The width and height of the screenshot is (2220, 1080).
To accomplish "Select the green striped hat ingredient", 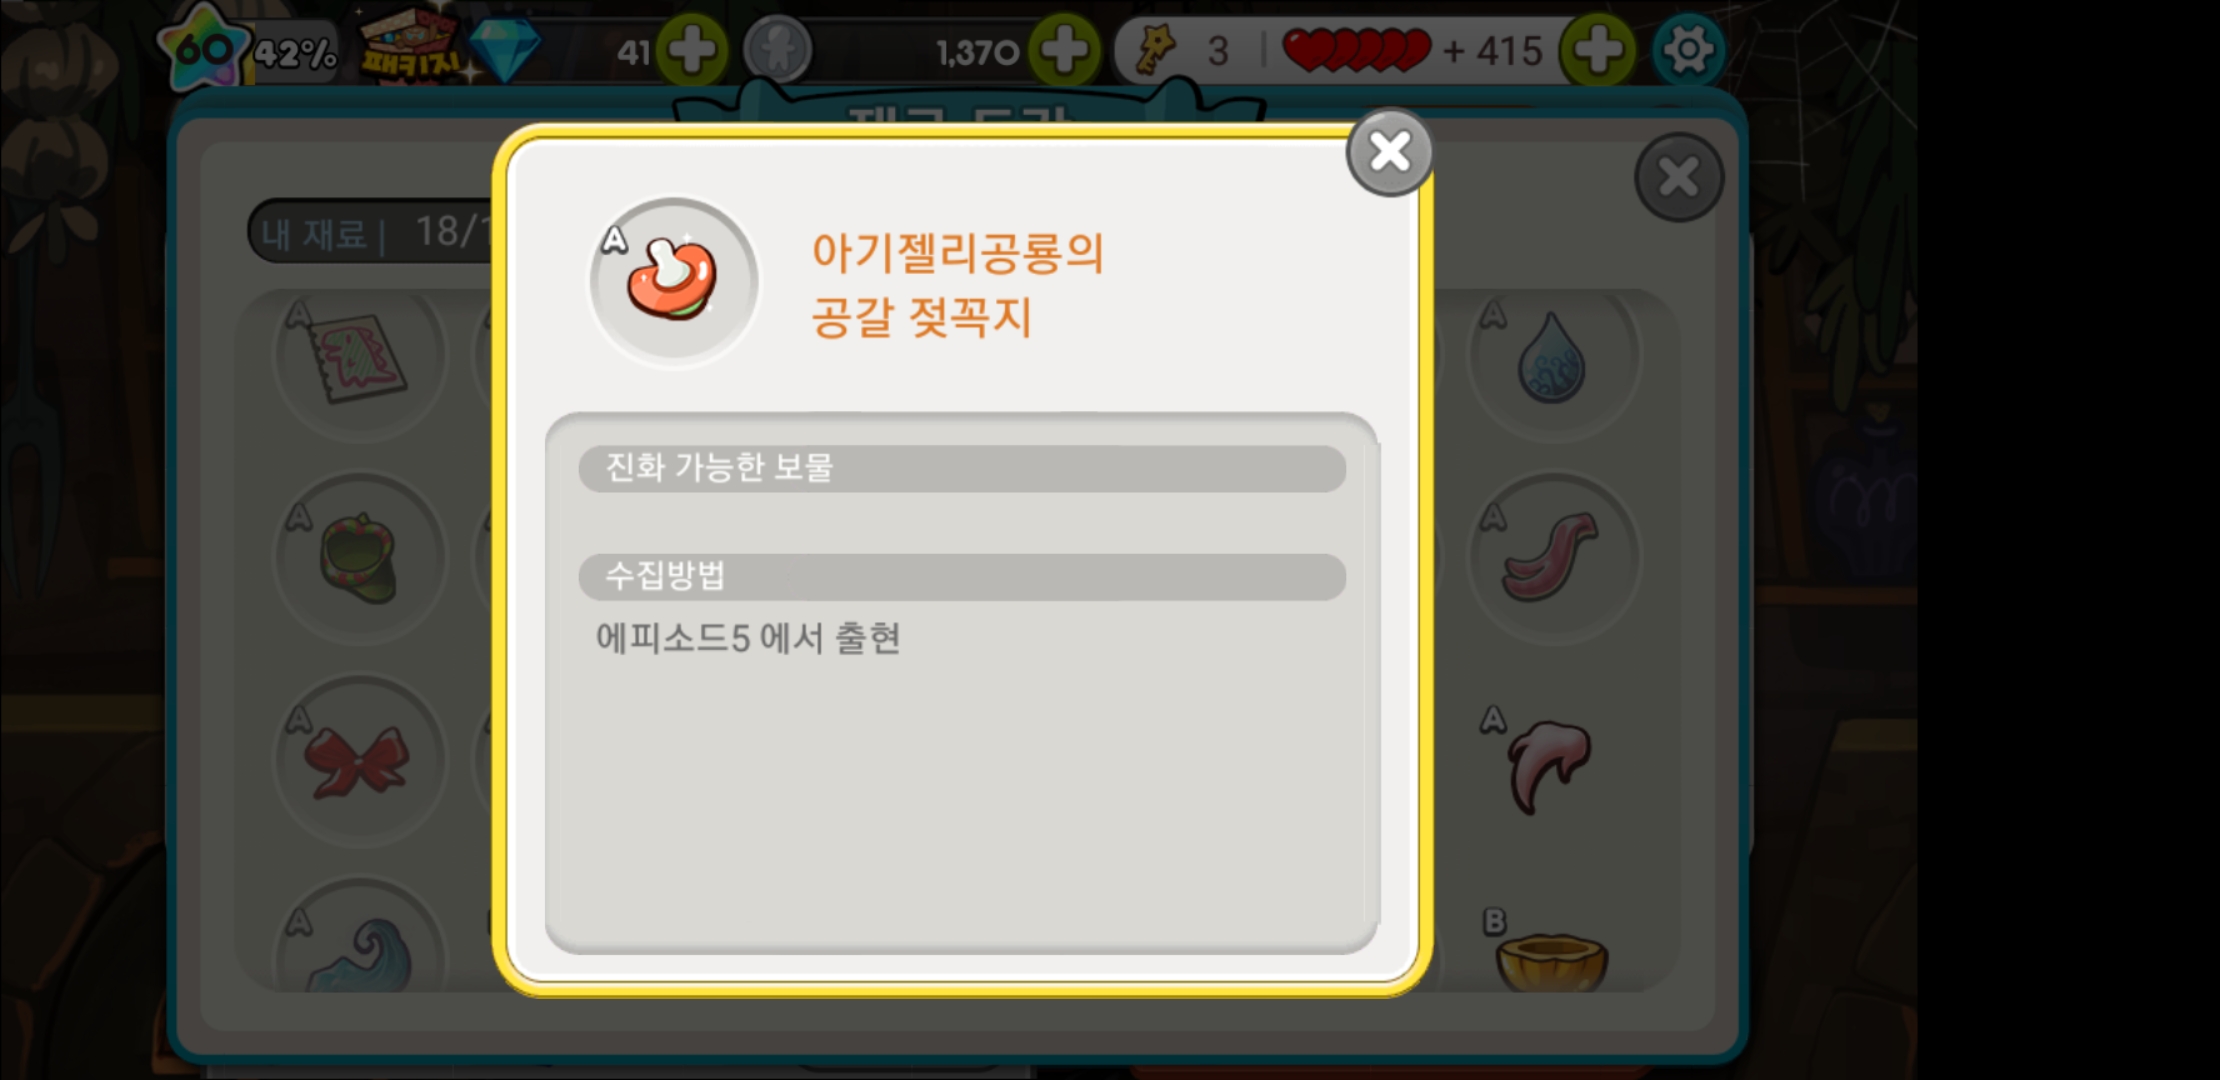I will 358,558.
